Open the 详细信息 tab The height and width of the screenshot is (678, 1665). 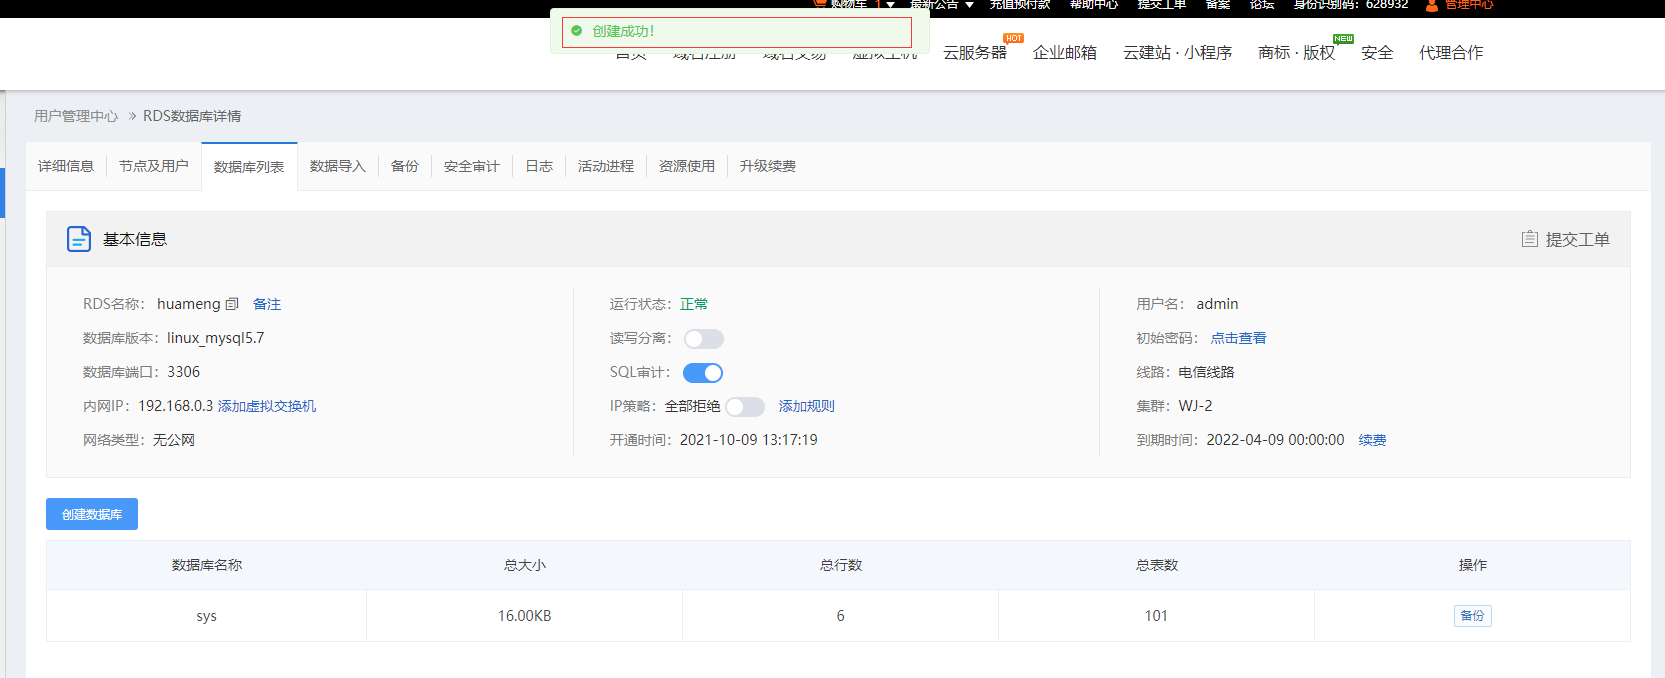66,166
